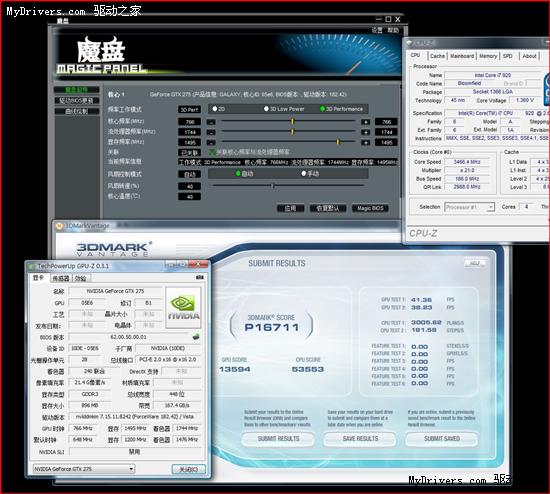Open the 设置 settings menu in Magic Panel

click(x=377, y=30)
